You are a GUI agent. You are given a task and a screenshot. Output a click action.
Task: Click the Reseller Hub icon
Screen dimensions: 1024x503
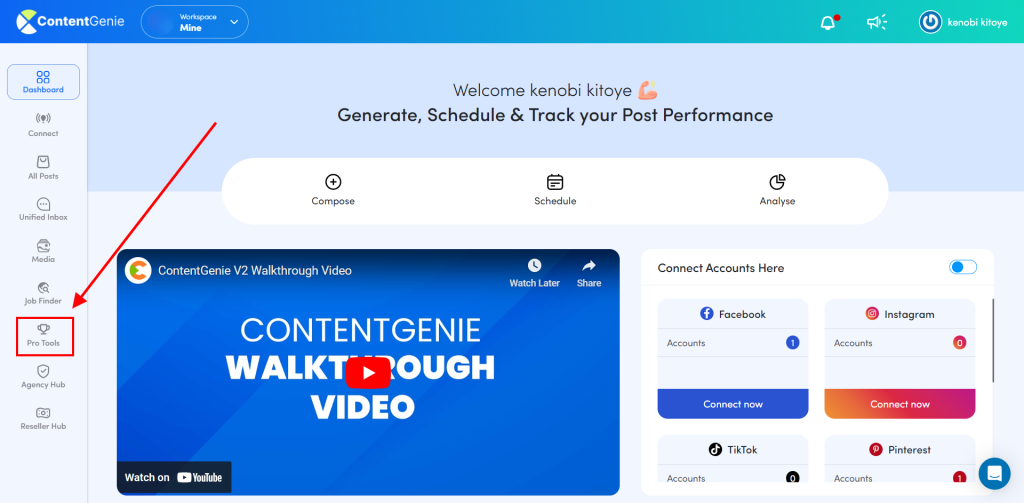43,413
